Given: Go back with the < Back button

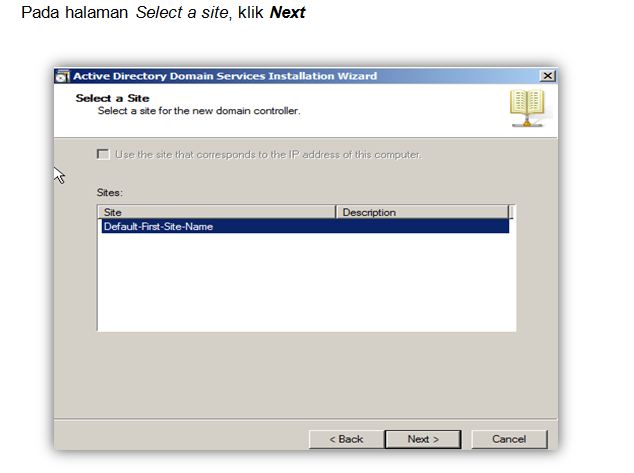Looking at the screenshot, I should 347,439.
